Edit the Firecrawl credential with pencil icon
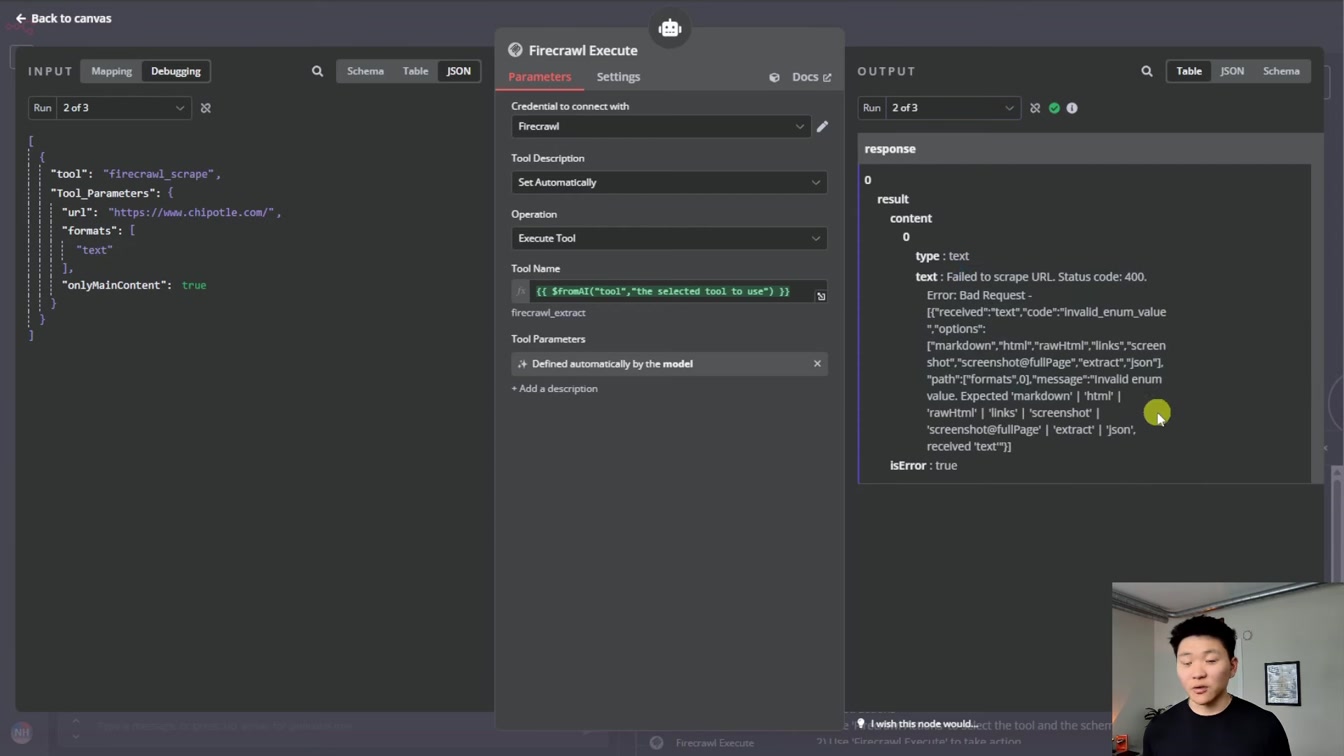This screenshot has width=1344, height=756. tap(822, 126)
